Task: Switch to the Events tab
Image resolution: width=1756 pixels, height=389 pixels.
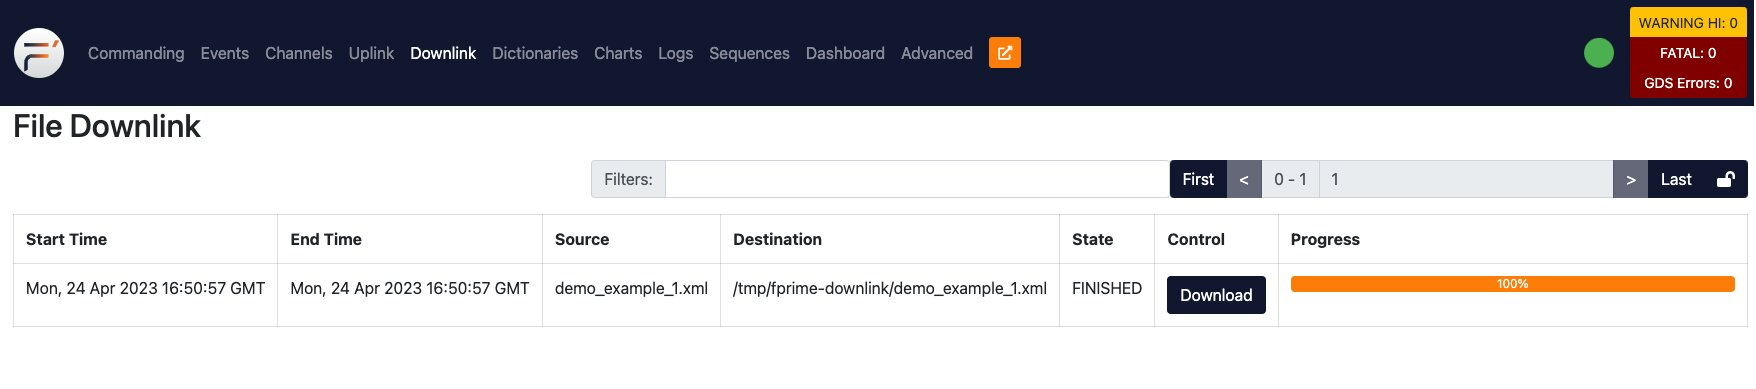Action: (x=225, y=53)
